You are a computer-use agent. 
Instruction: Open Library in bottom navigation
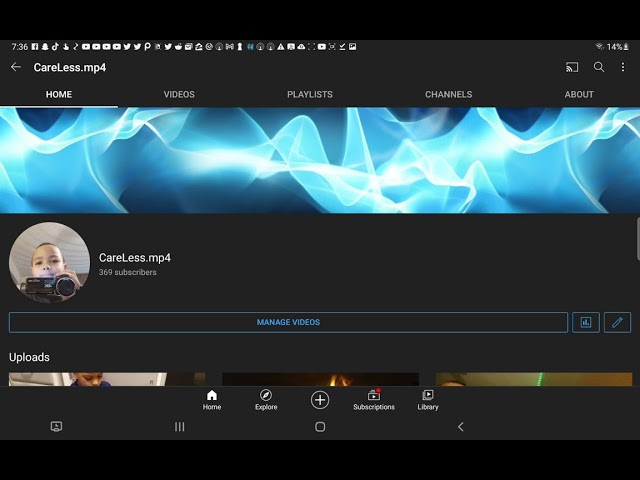point(428,400)
